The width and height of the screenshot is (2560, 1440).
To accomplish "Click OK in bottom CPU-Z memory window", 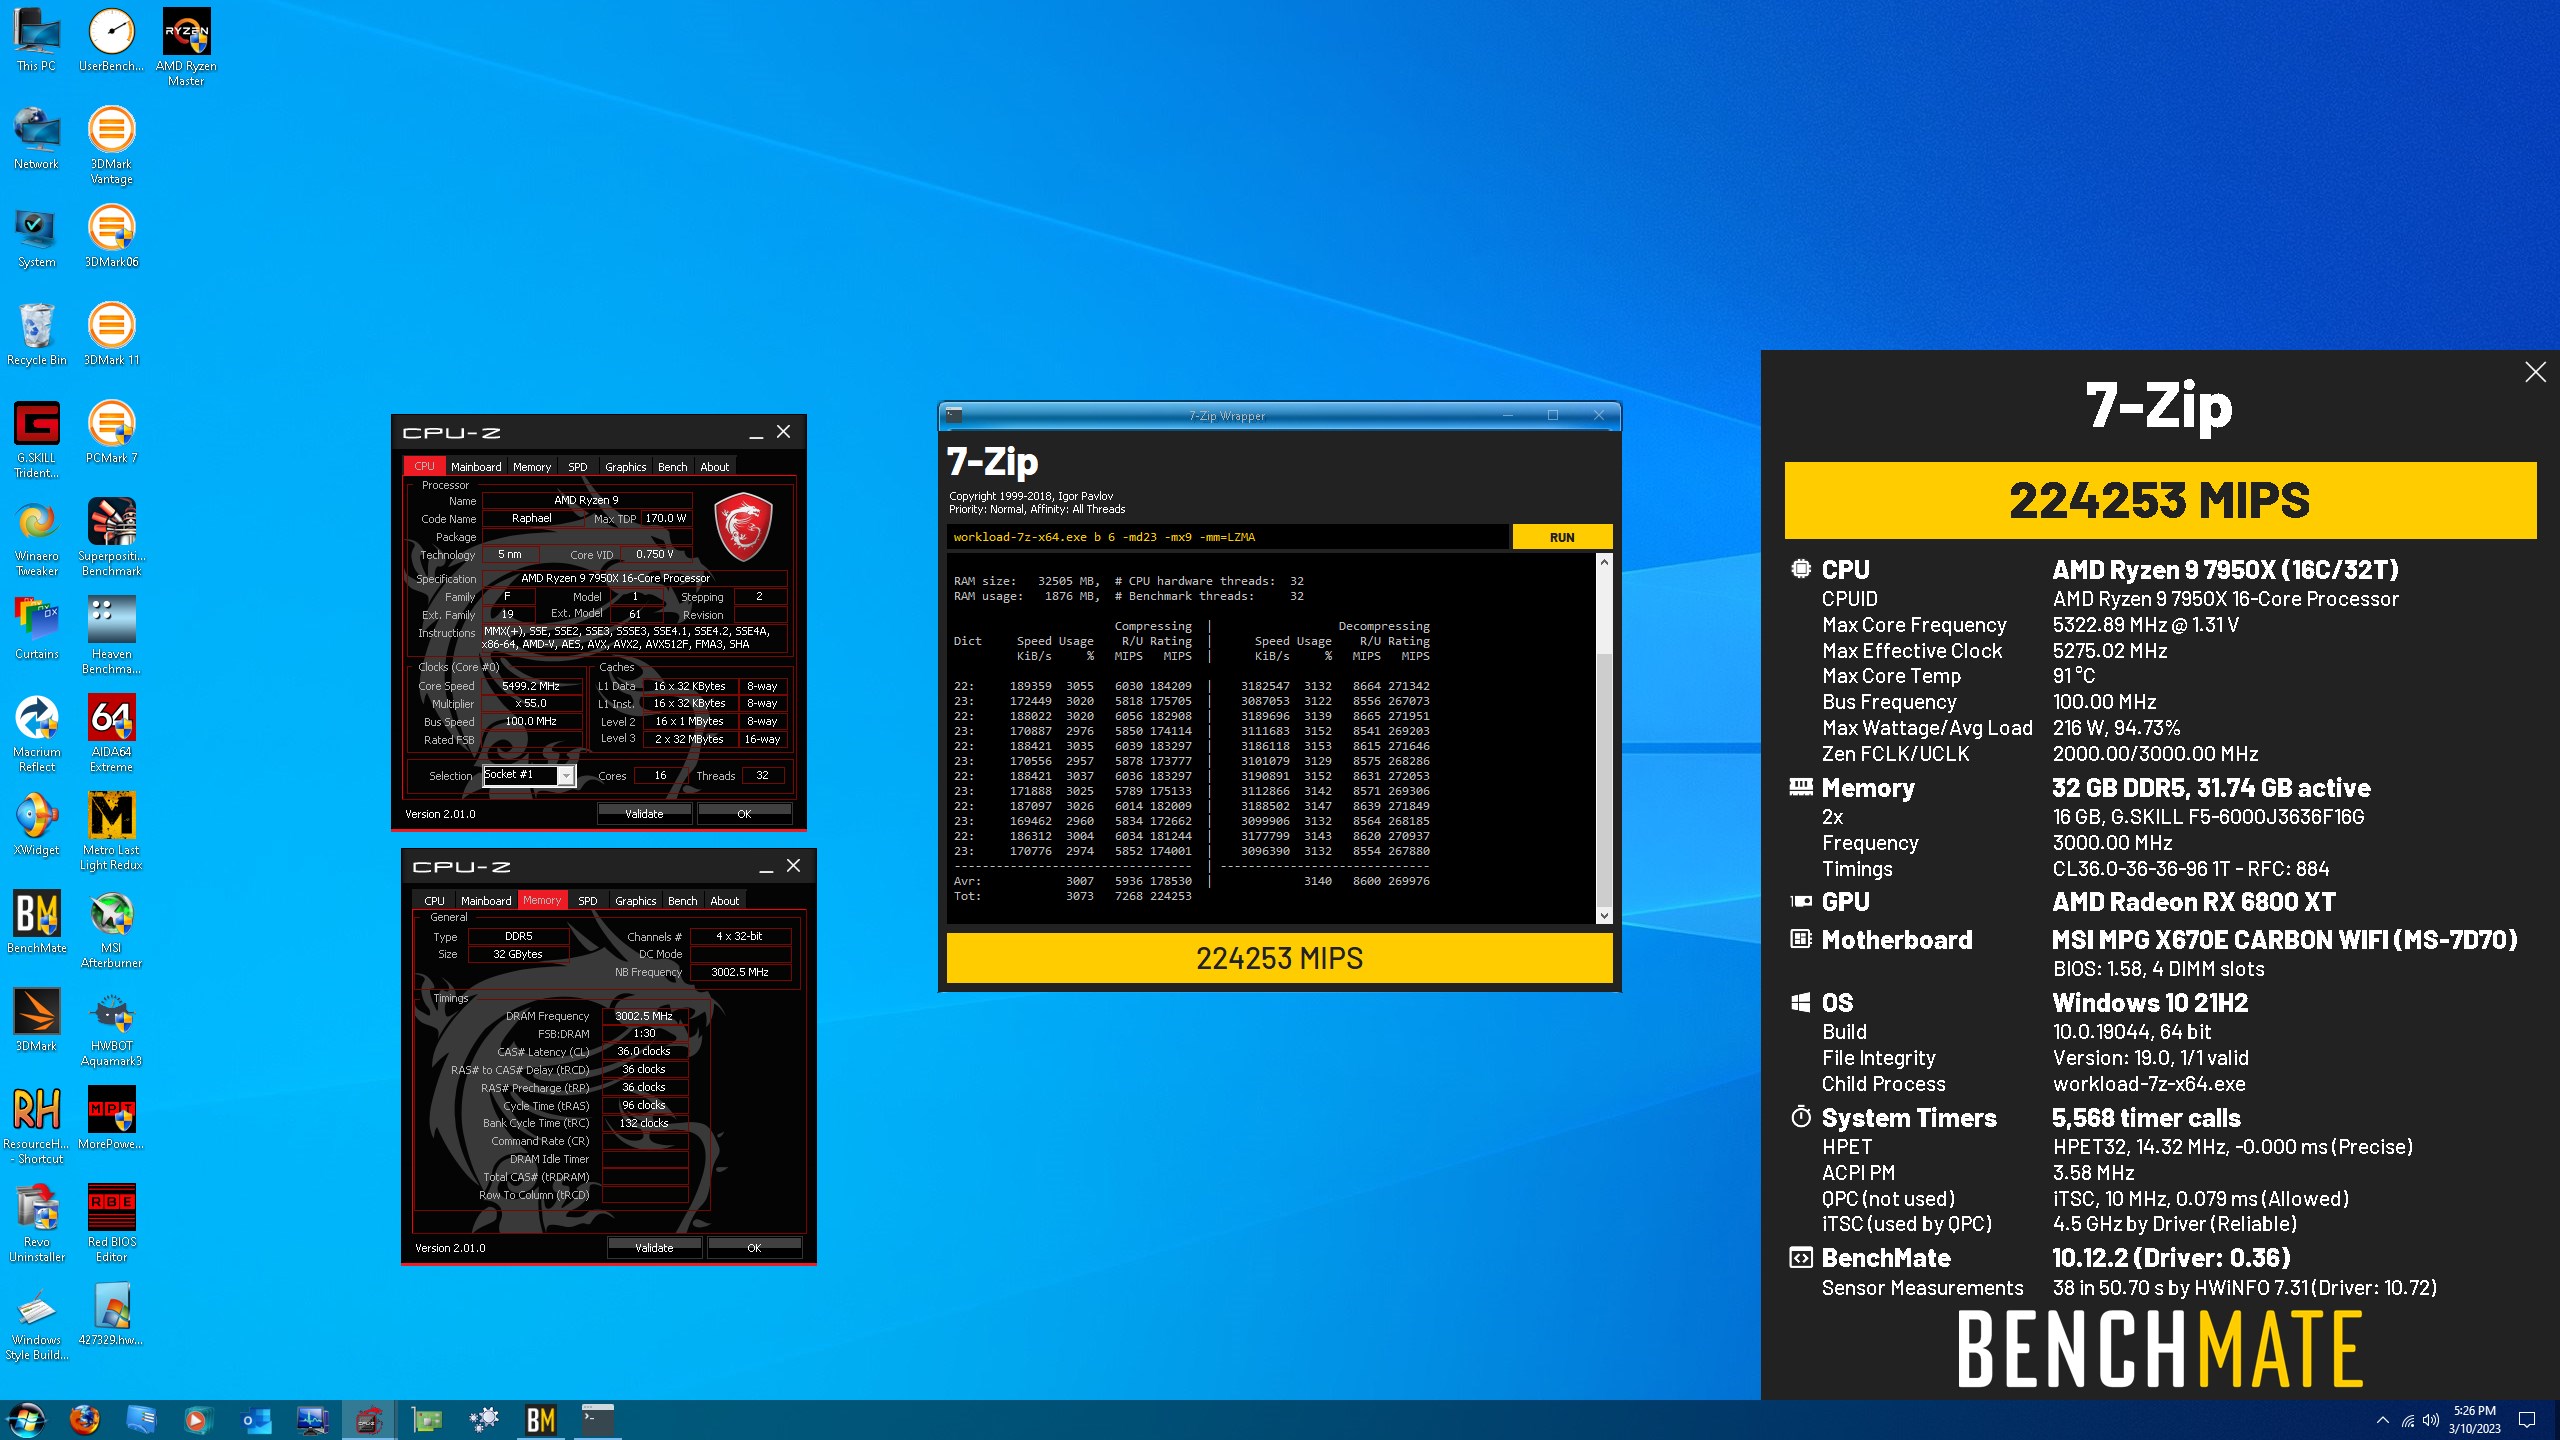I will coord(754,1248).
